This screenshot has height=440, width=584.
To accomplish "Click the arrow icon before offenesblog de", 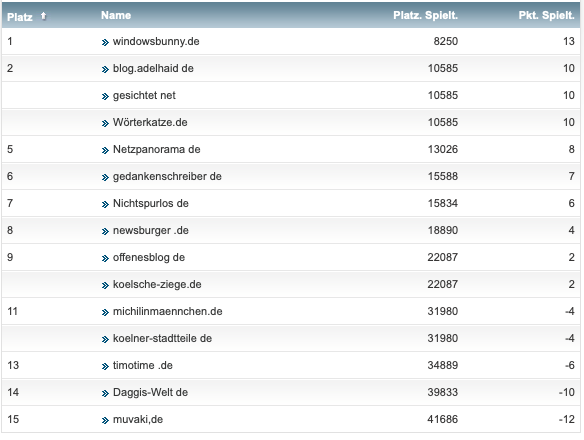I will coord(105,259).
